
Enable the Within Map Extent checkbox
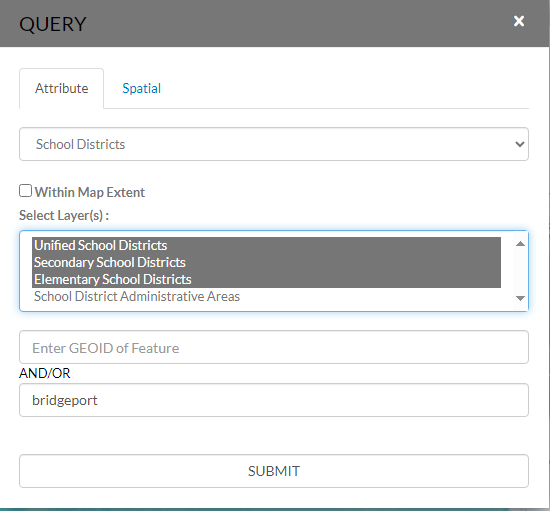(25, 191)
